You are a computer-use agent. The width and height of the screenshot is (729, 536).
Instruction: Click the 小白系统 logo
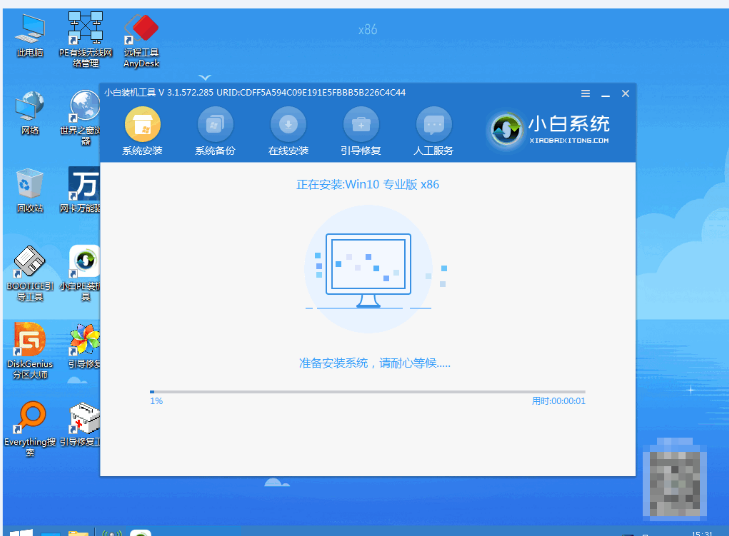tap(549, 129)
